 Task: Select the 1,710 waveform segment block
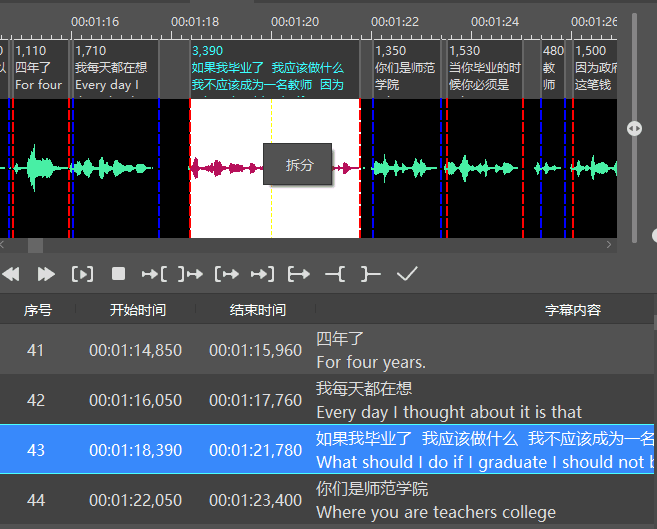[x=115, y=69]
